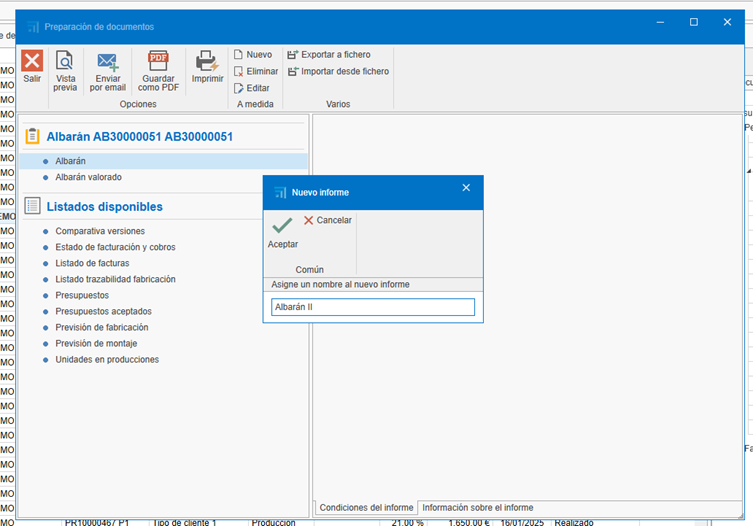The width and height of the screenshot is (753, 526).
Task: Close the Nuevo informe dialog
Action: tap(466, 188)
